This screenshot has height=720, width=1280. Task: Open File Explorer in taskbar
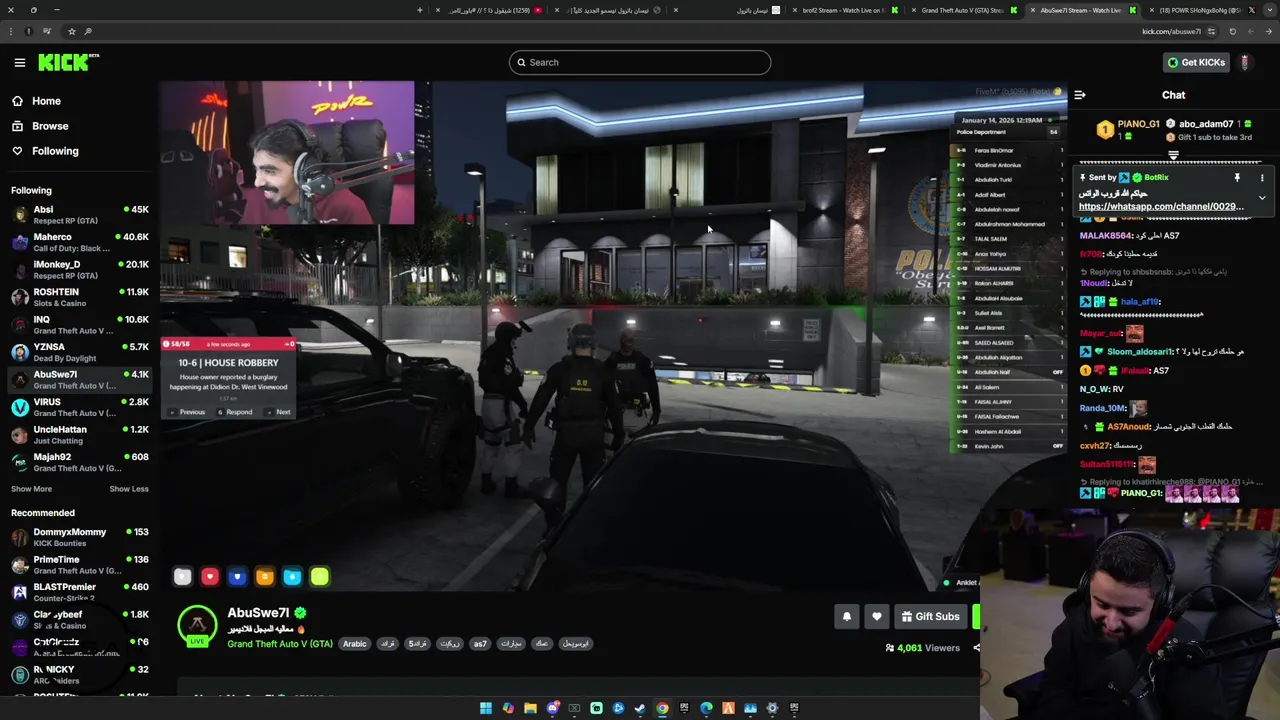pos(530,708)
